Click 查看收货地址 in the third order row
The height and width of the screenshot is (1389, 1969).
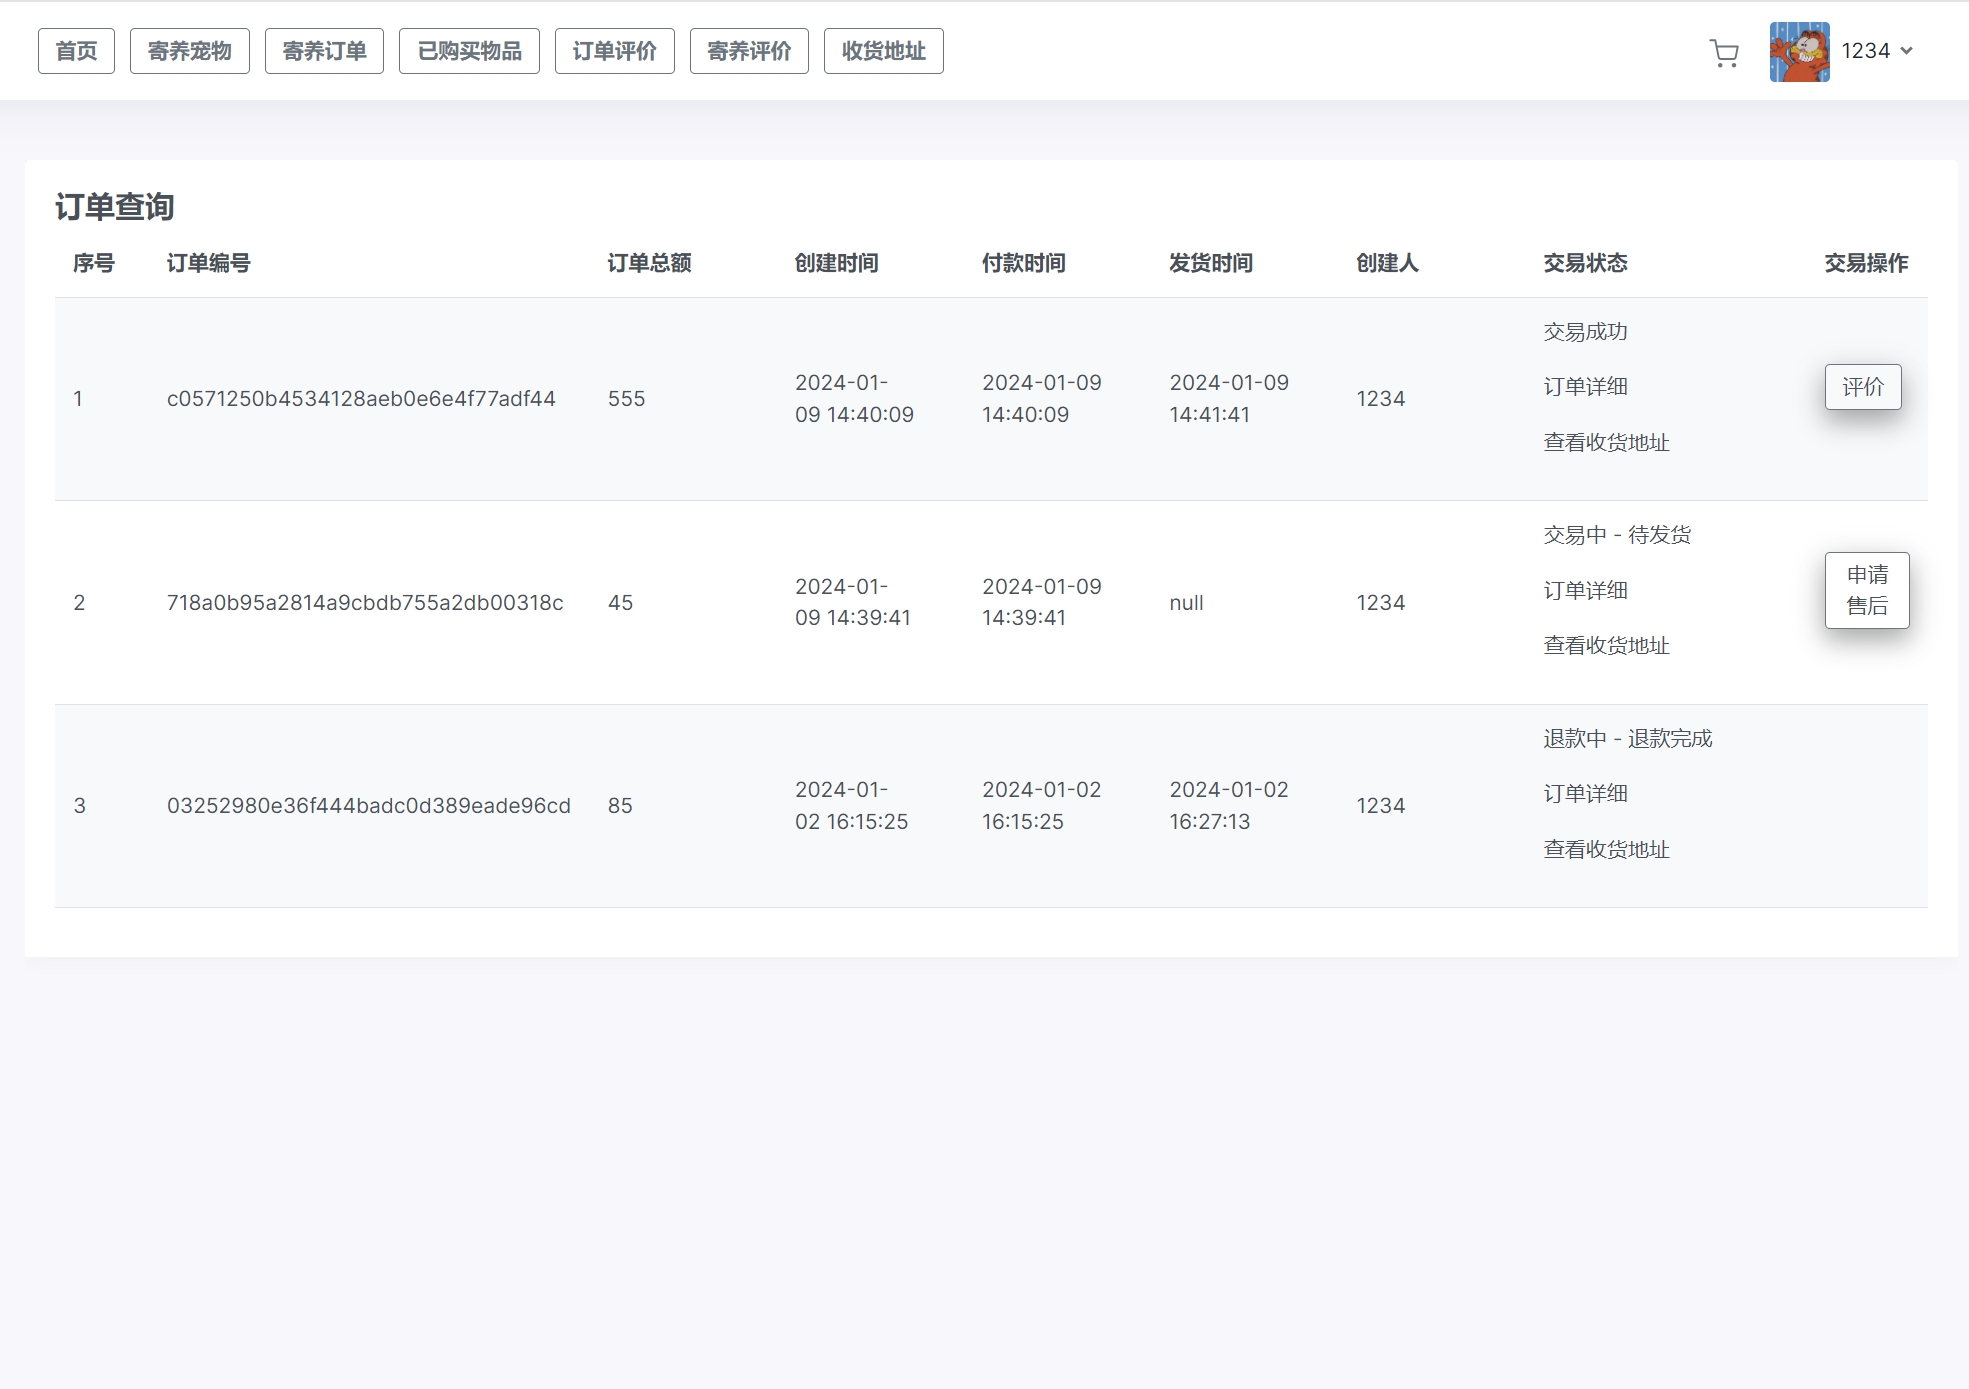click(x=1606, y=850)
